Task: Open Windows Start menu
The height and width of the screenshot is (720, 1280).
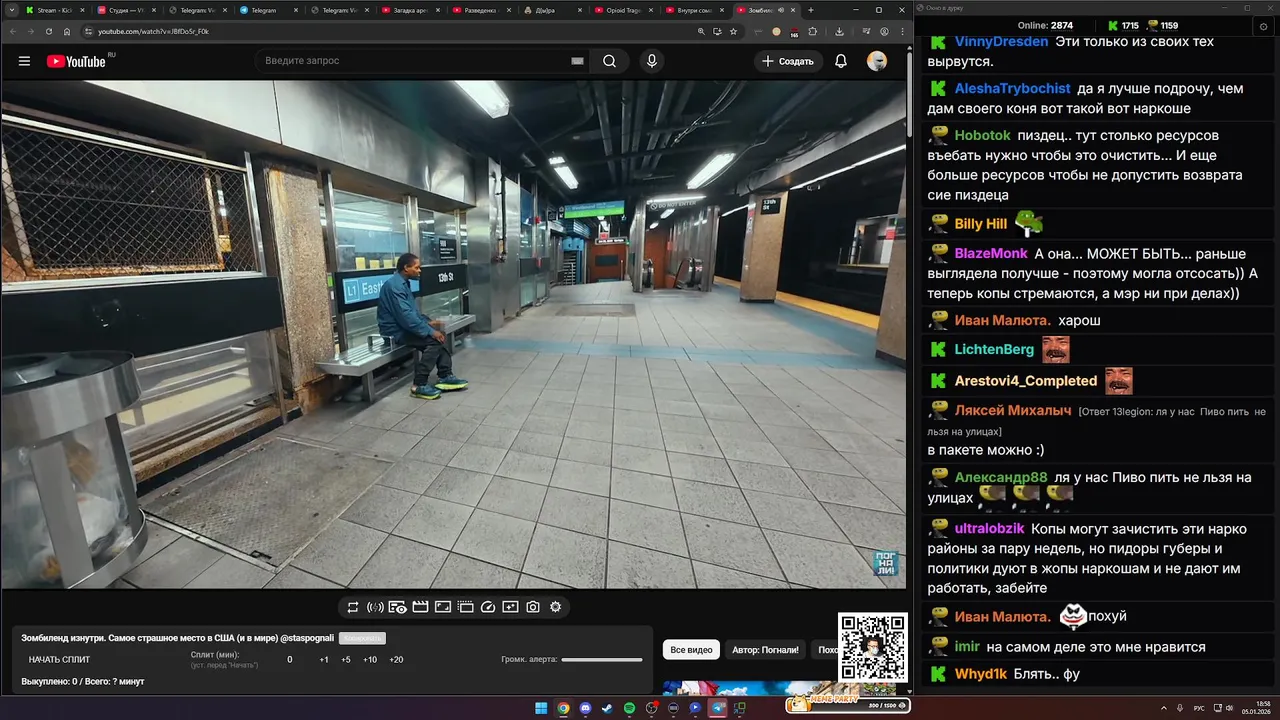Action: (x=541, y=708)
